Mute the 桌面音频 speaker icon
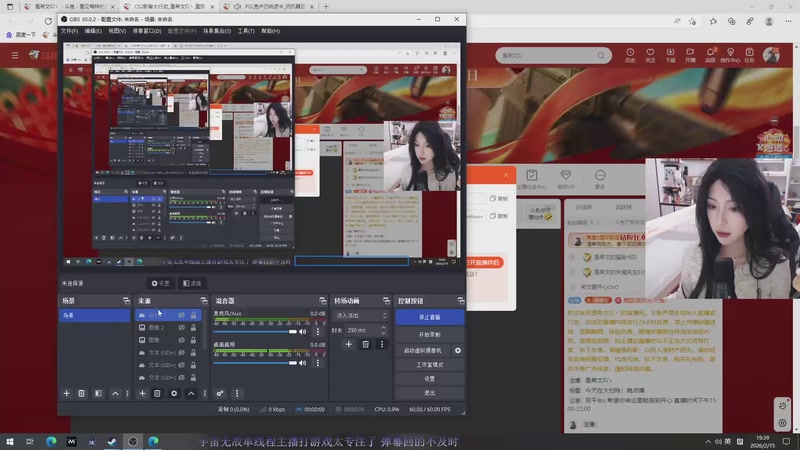The width and height of the screenshot is (800, 450). pyautogui.click(x=303, y=363)
